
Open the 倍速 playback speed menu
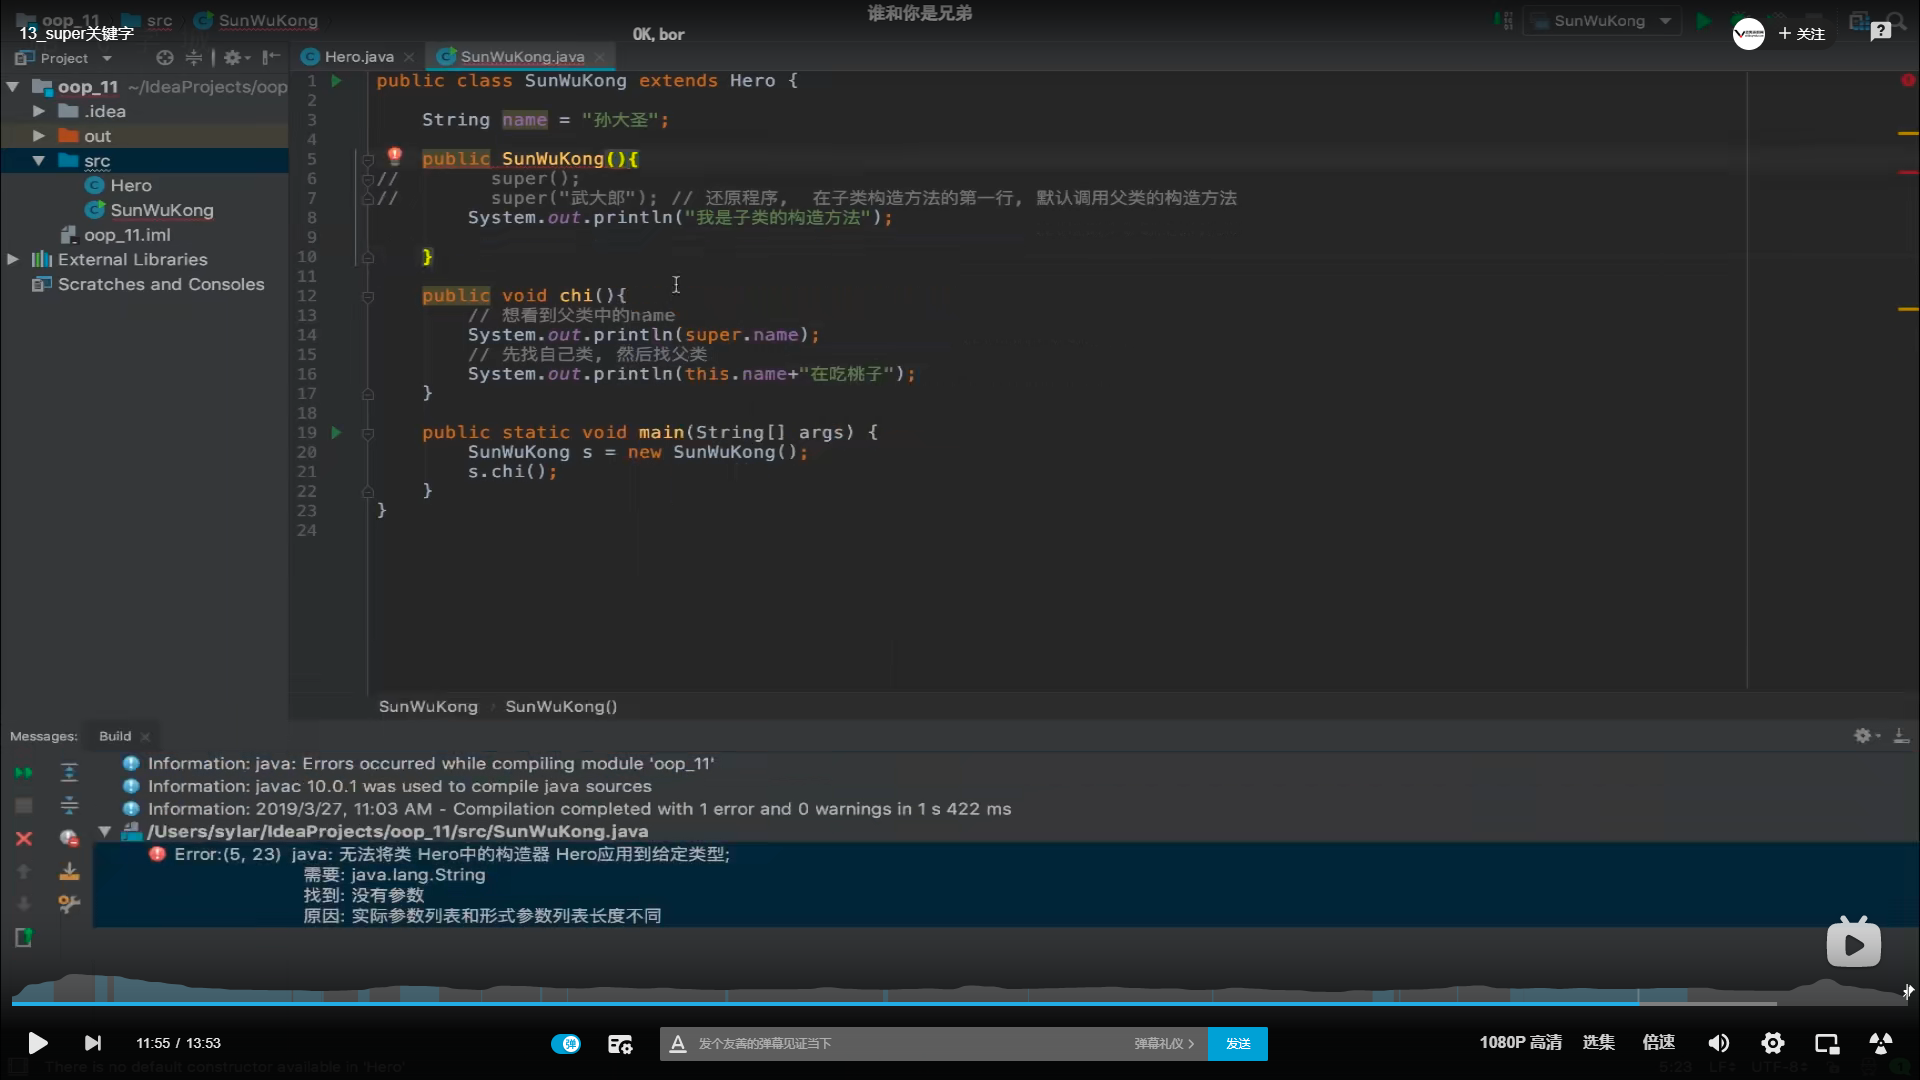pos(1658,1042)
